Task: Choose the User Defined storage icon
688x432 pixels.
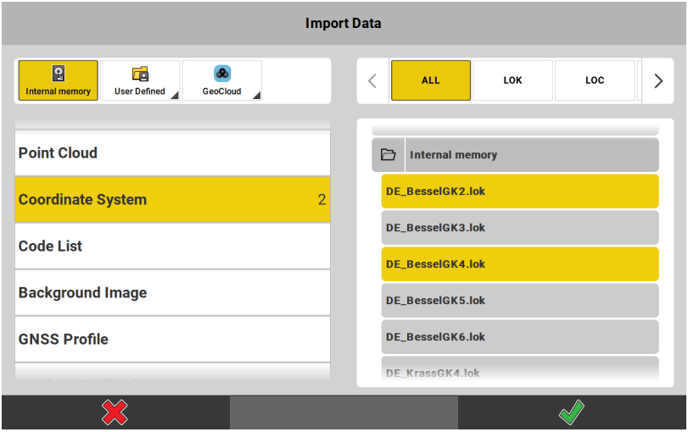Action: 140,74
